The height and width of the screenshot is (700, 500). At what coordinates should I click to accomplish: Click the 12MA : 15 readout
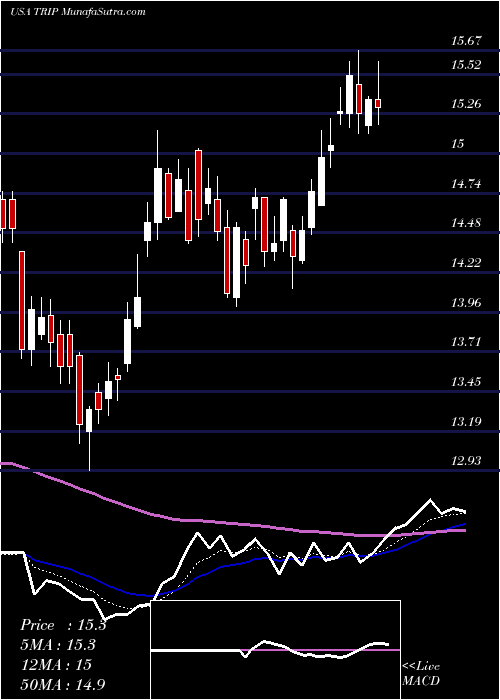tap(56, 665)
